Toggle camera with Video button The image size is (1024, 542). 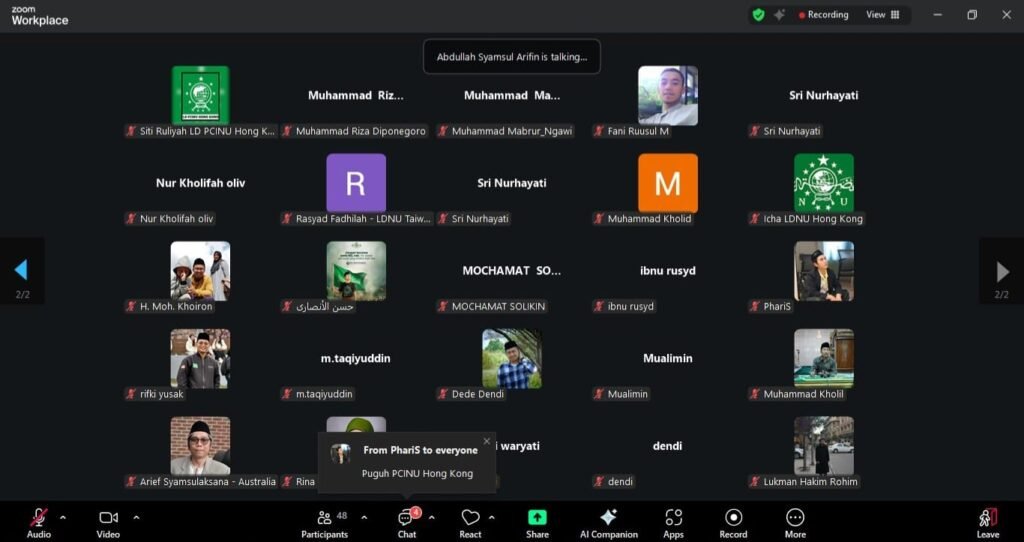coord(108,518)
